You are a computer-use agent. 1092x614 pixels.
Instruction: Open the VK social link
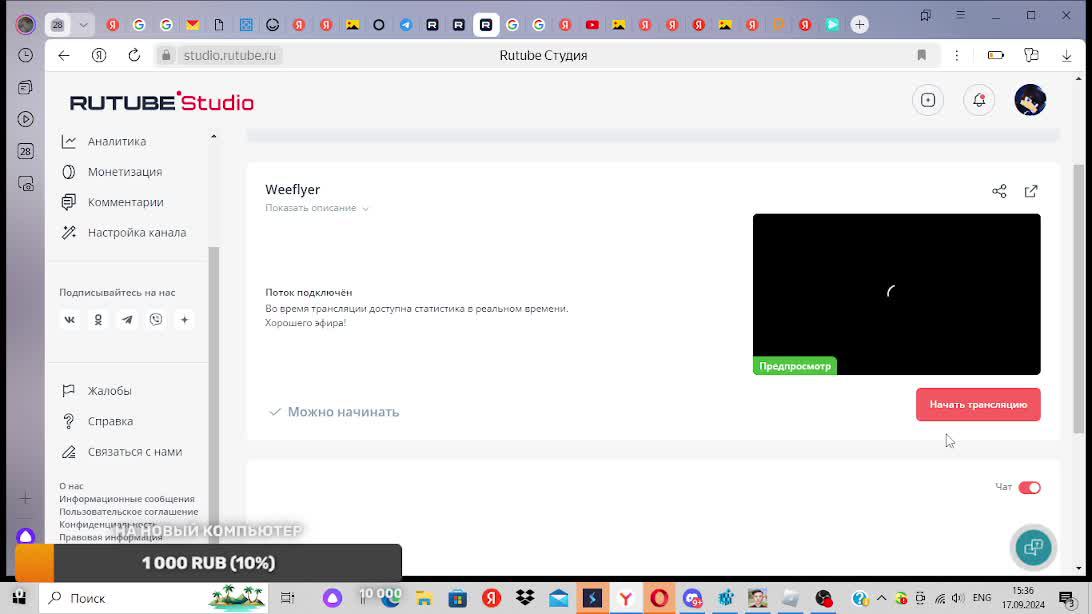[x=70, y=320]
